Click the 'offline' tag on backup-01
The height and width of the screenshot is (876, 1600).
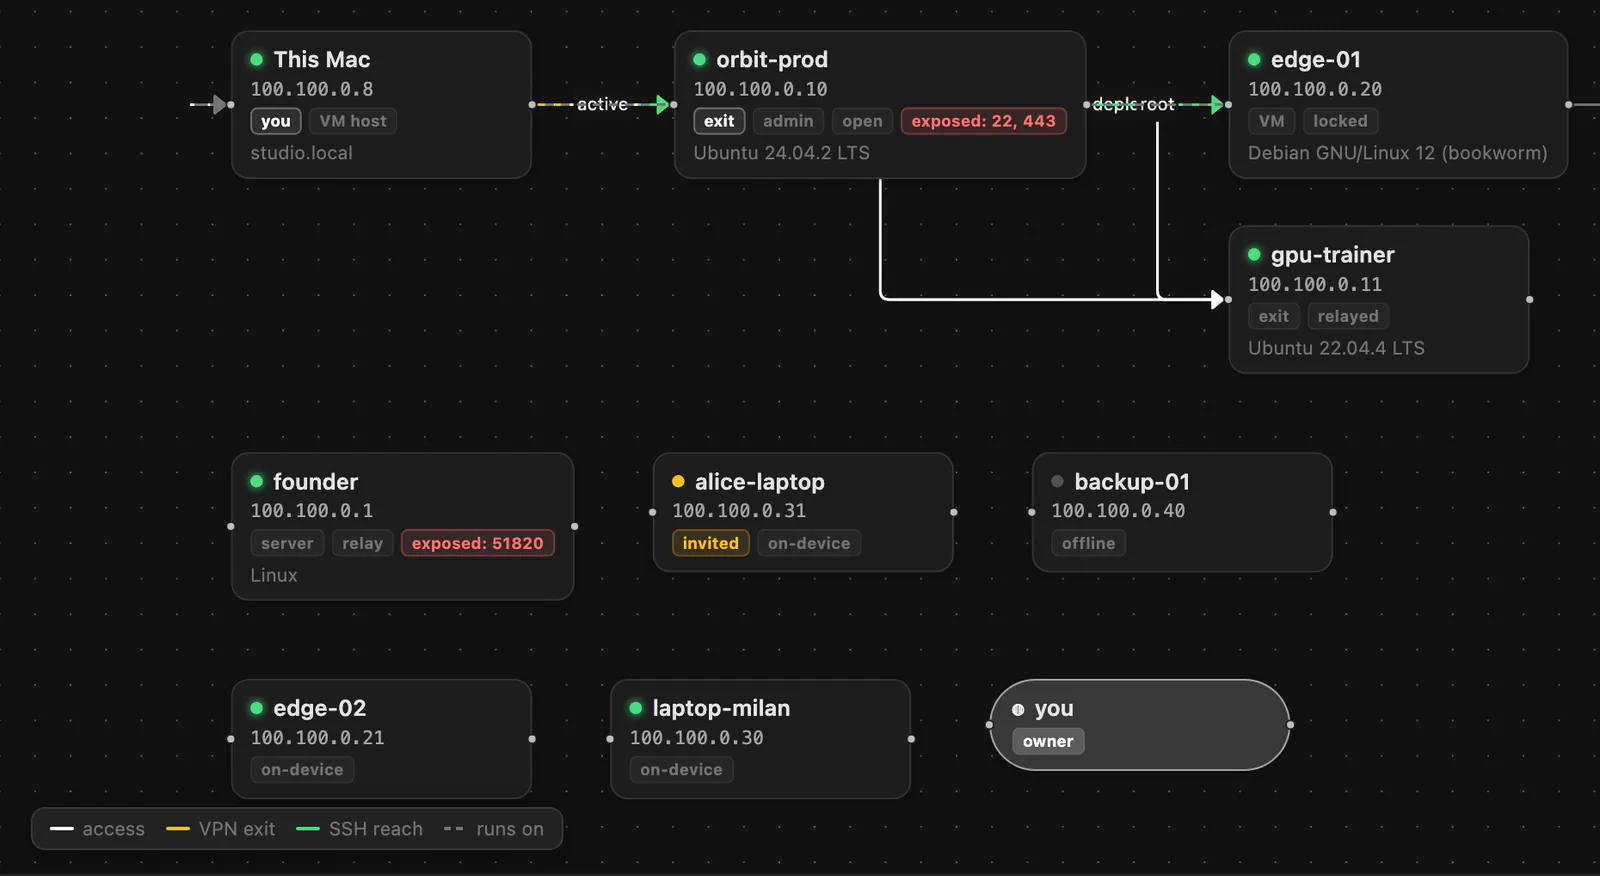(1089, 543)
